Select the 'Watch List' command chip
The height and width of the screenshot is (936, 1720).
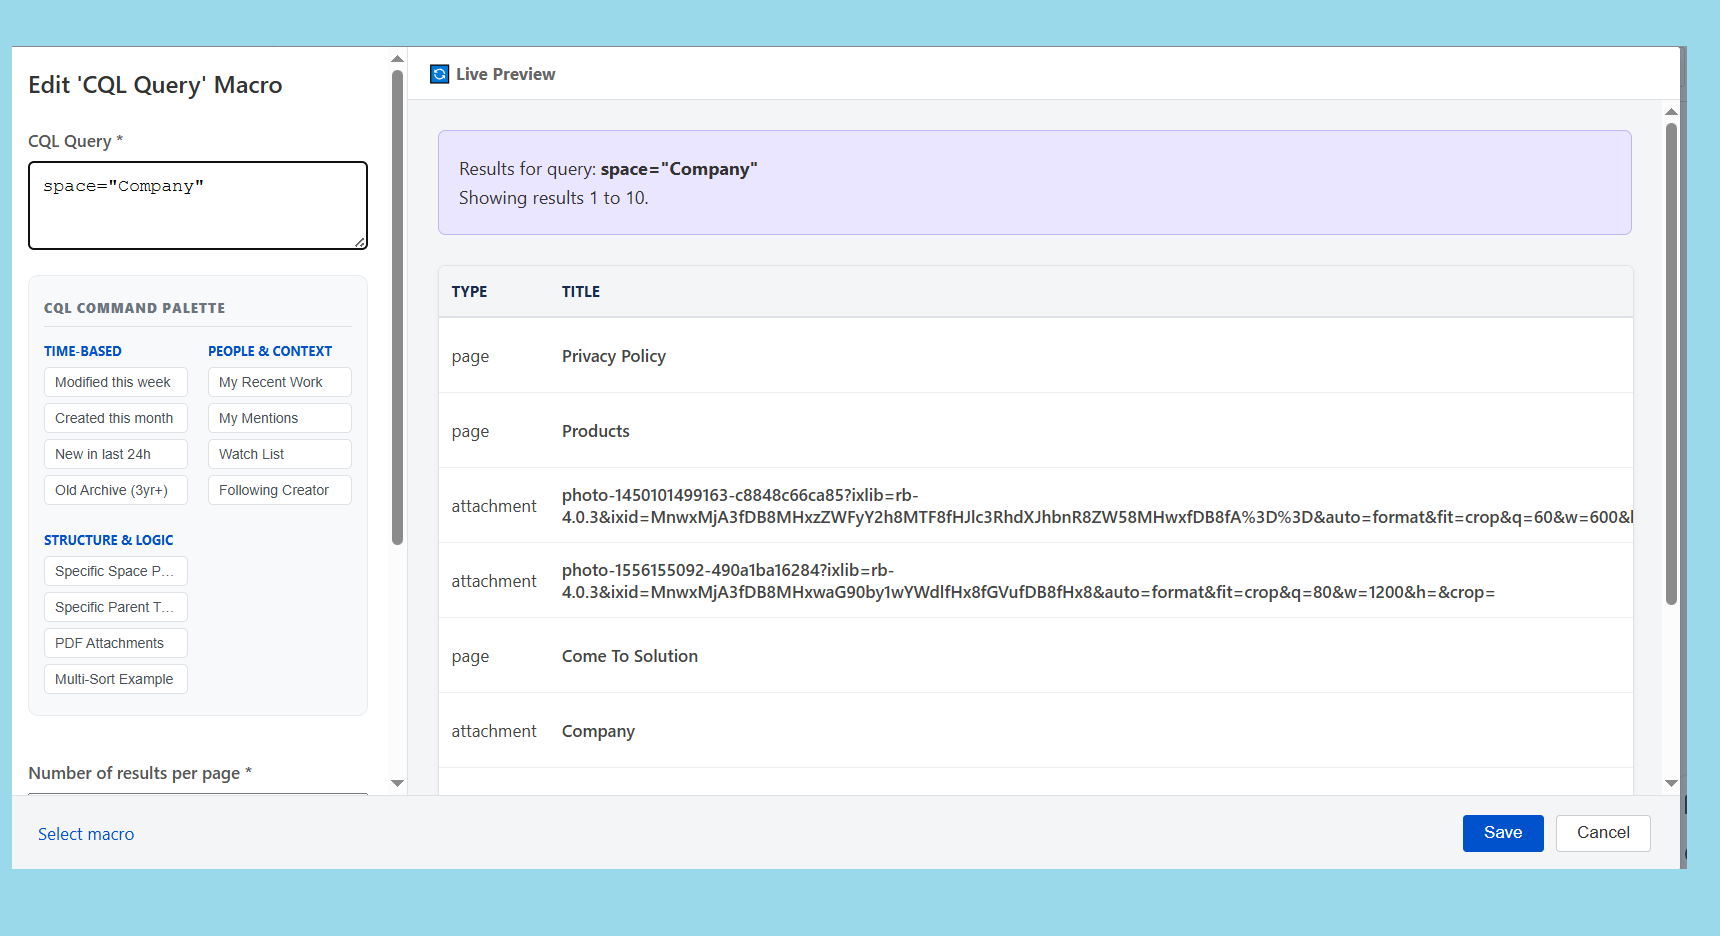point(279,454)
